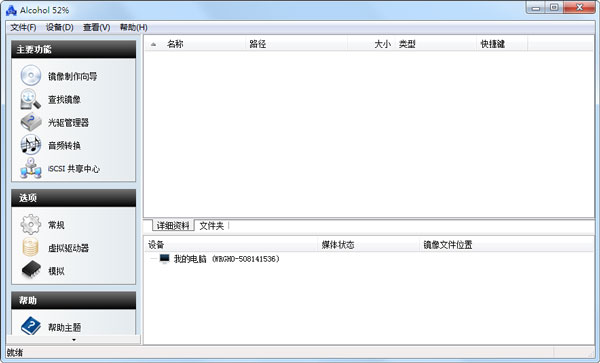The image size is (600, 363).
Task: Click the 常规 gear icon
Action: pyautogui.click(x=31, y=225)
